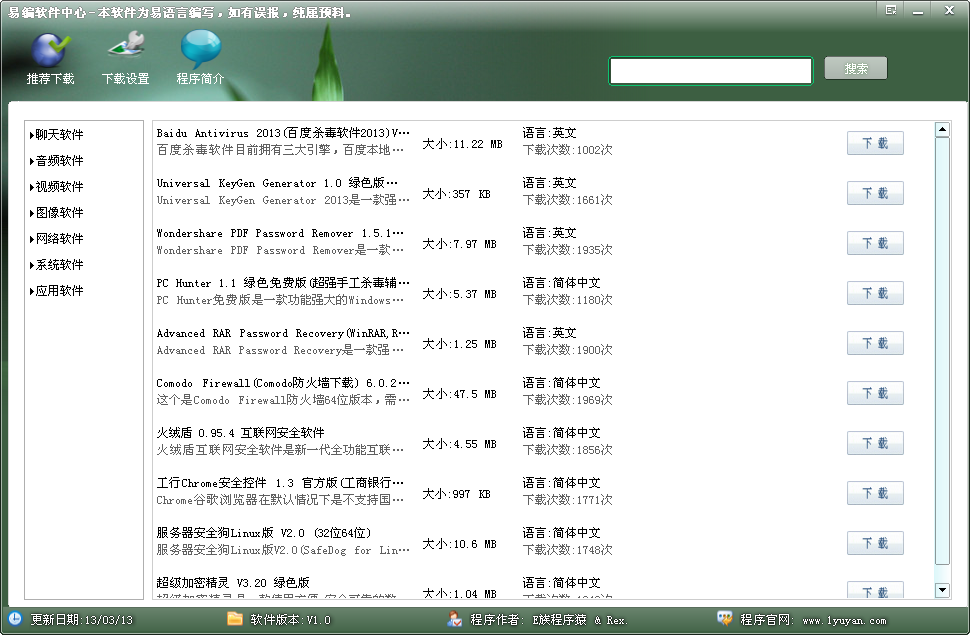The image size is (970, 635).
Task: Select the Advanced RAR Password Recovery title
Action: click(x=283, y=333)
